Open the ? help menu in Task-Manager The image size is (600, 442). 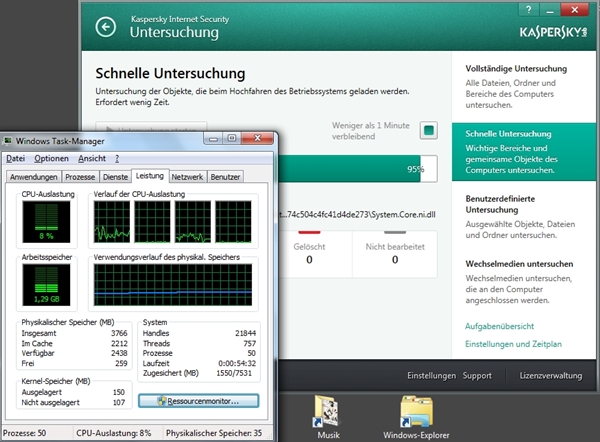[x=117, y=158]
